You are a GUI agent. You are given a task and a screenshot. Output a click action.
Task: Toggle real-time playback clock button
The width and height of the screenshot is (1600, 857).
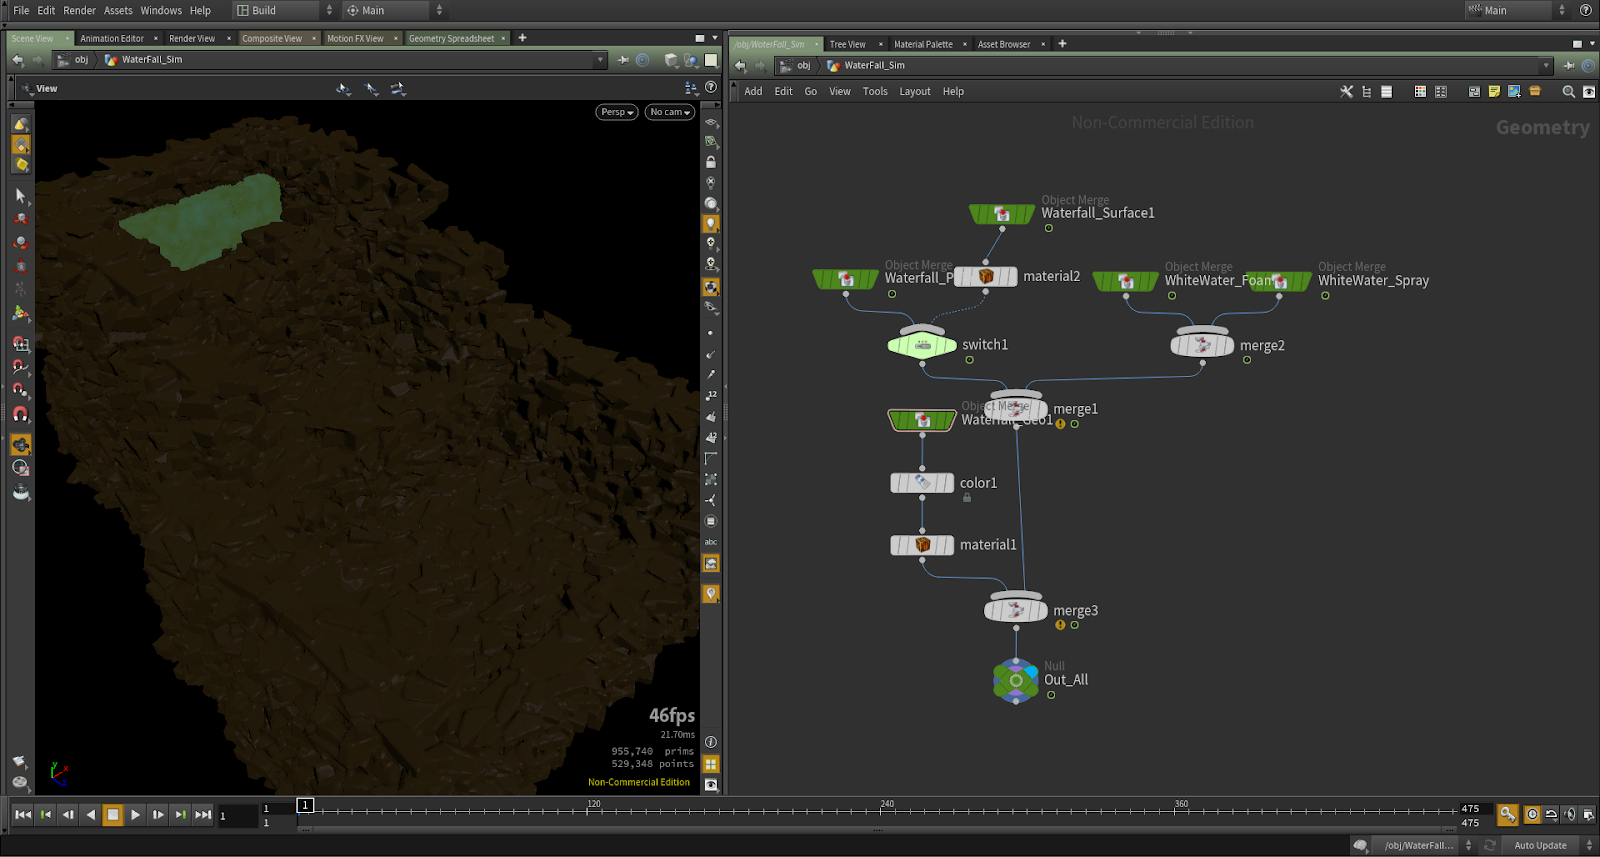1532,815
